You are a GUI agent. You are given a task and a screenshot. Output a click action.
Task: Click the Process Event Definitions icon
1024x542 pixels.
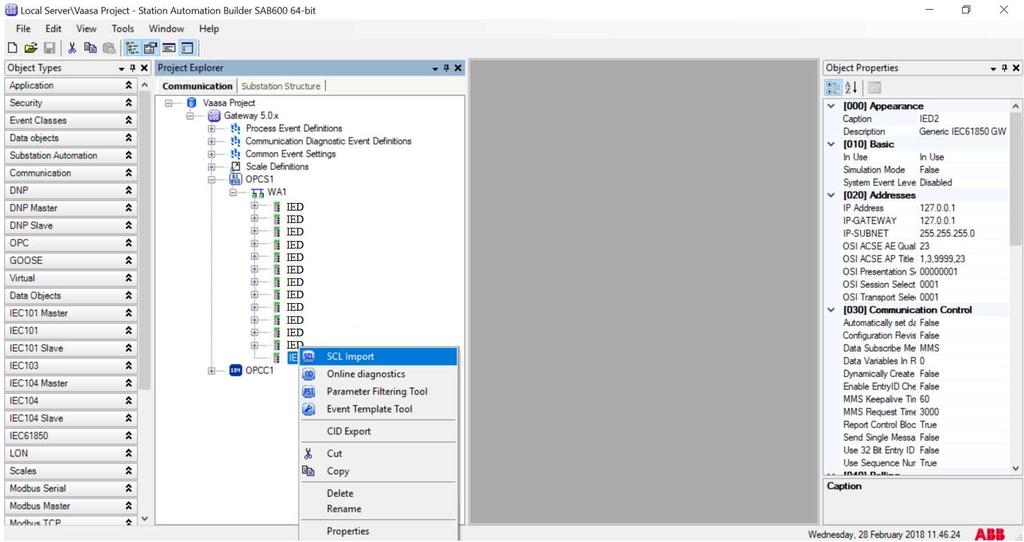pyautogui.click(x=236, y=128)
